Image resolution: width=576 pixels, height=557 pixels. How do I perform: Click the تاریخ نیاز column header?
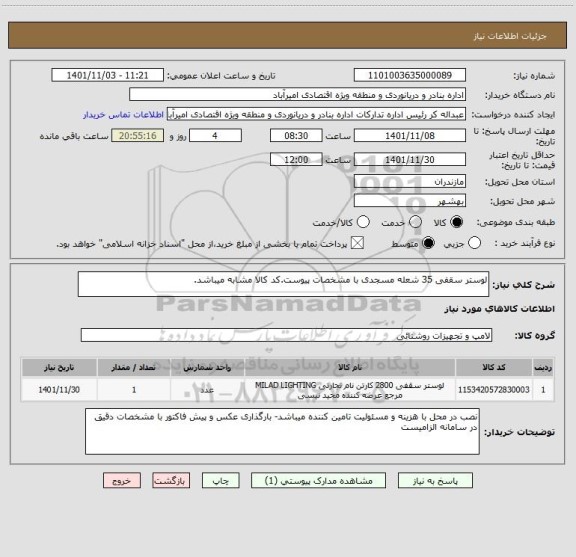(59, 367)
